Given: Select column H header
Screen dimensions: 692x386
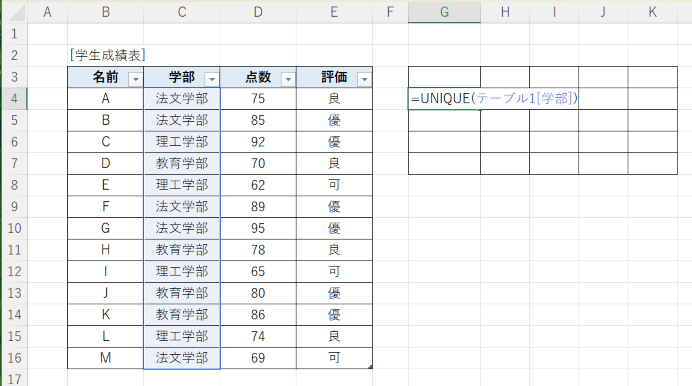Looking at the screenshot, I should click(x=505, y=12).
